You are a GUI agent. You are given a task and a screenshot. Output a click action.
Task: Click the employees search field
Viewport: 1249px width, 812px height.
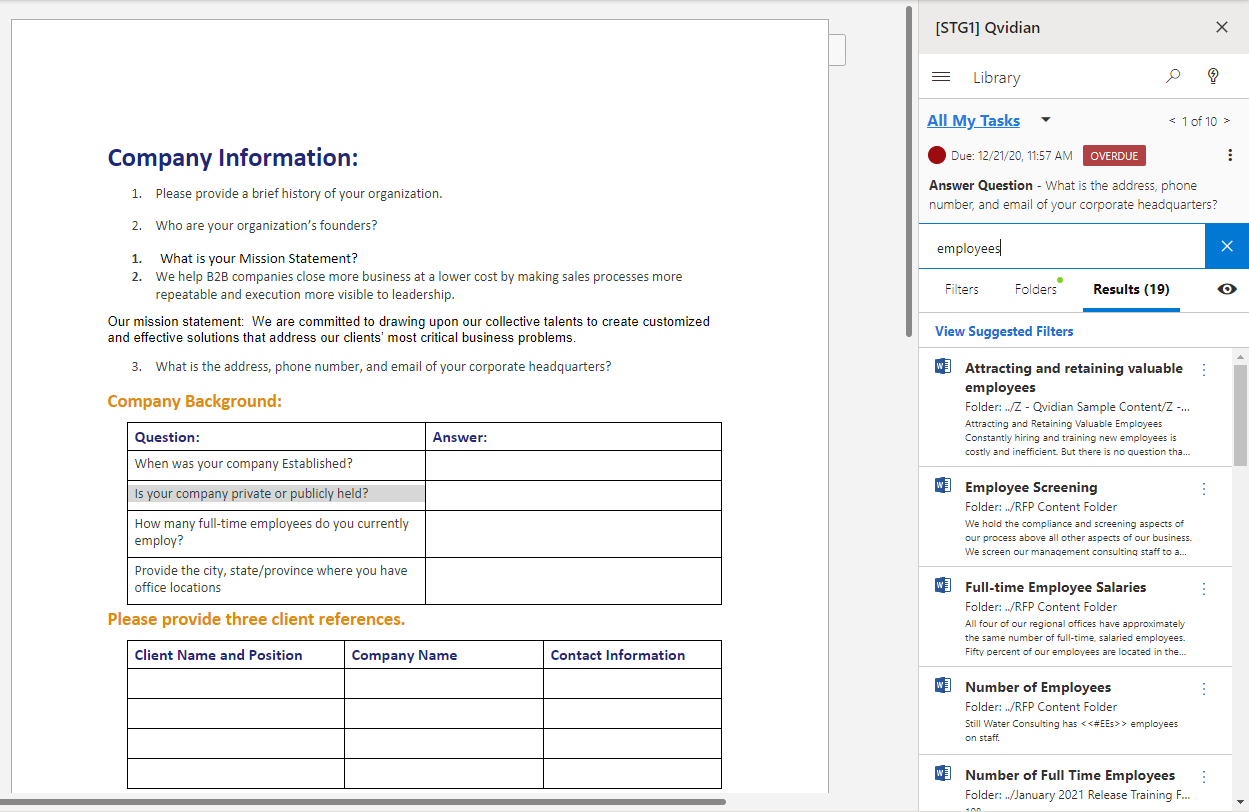(x=1062, y=247)
